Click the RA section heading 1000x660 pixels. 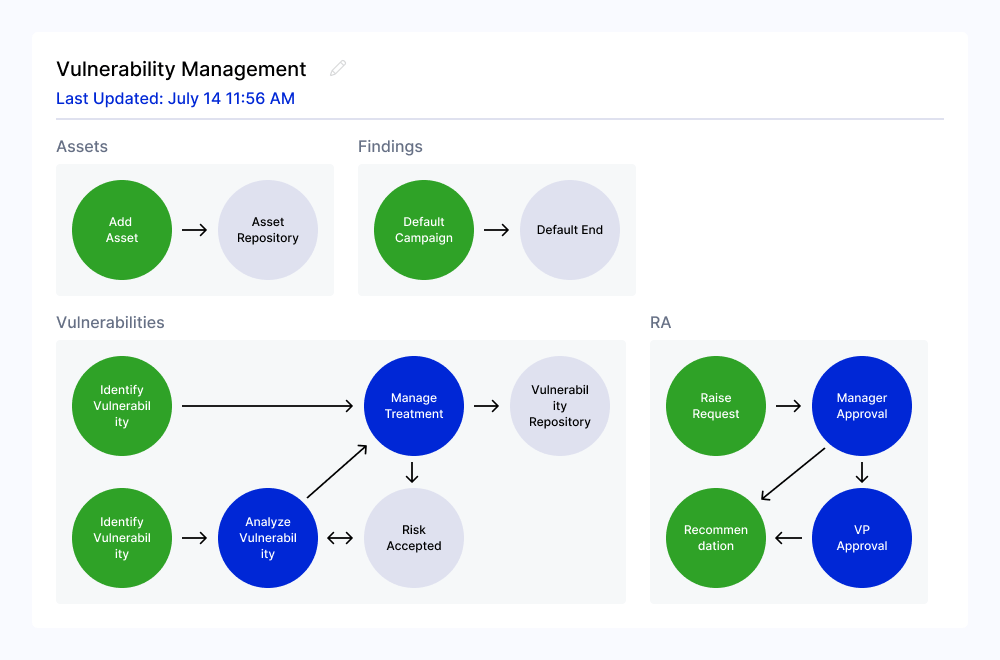coord(661,322)
